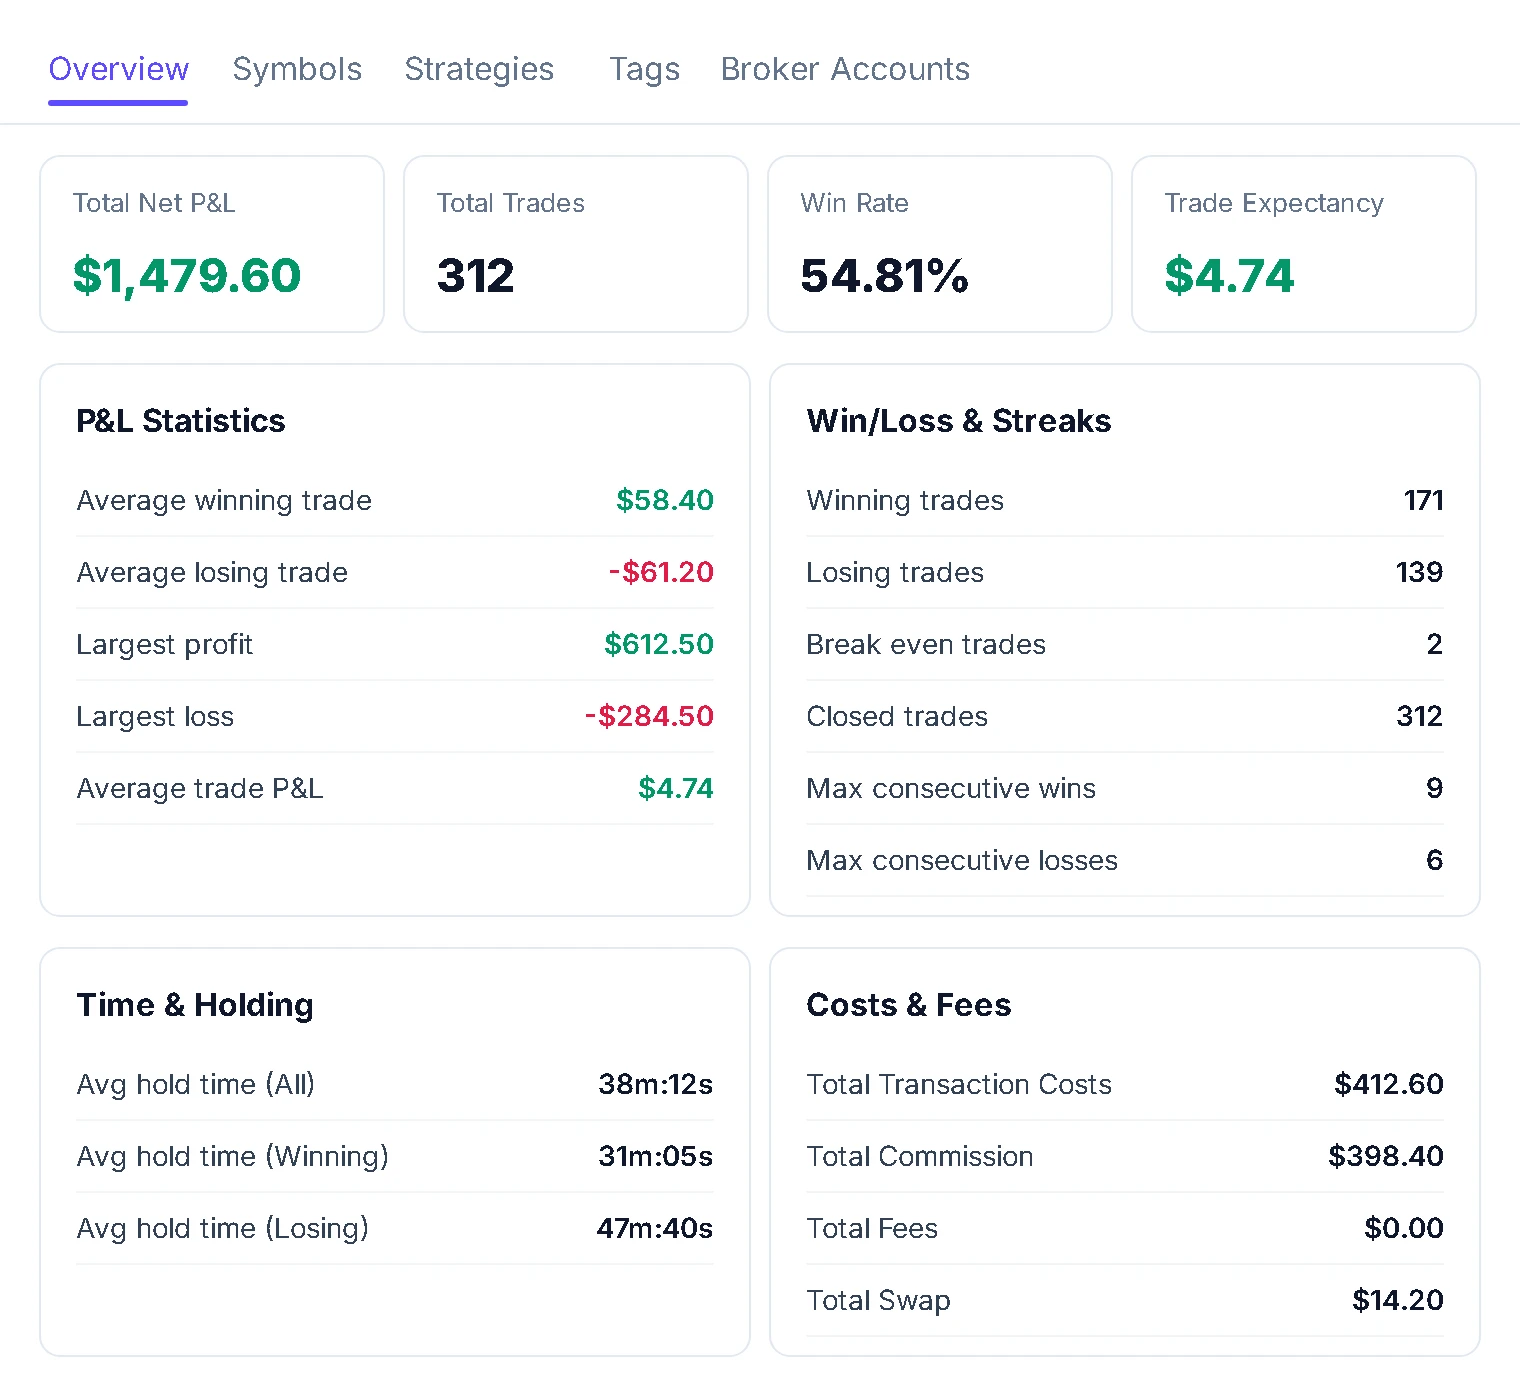Click the Avg hold time (Winning) value 31m:05s
Viewport: 1520px width, 1396px height.
[655, 1156]
